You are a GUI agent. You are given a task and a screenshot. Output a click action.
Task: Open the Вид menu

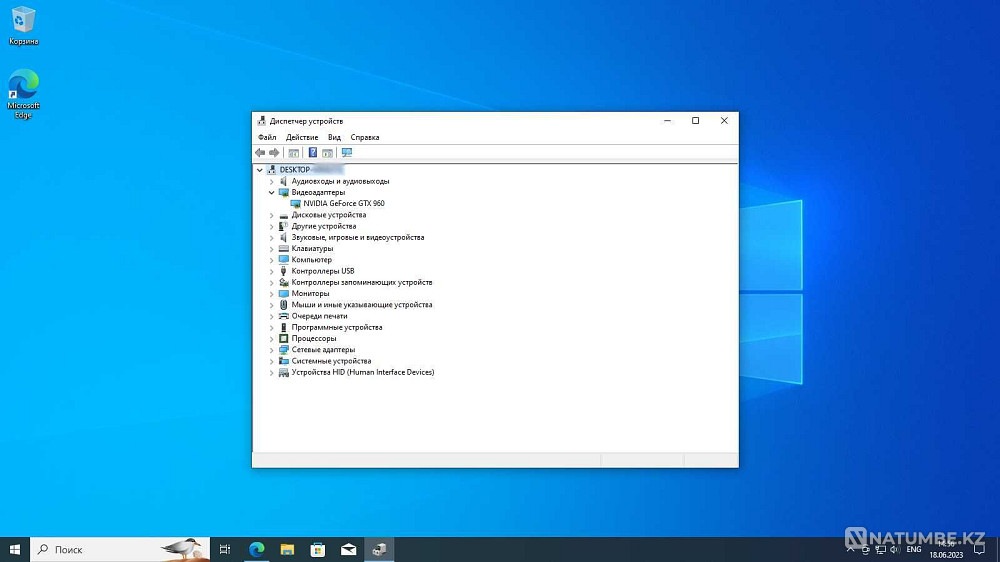[x=334, y=137]
